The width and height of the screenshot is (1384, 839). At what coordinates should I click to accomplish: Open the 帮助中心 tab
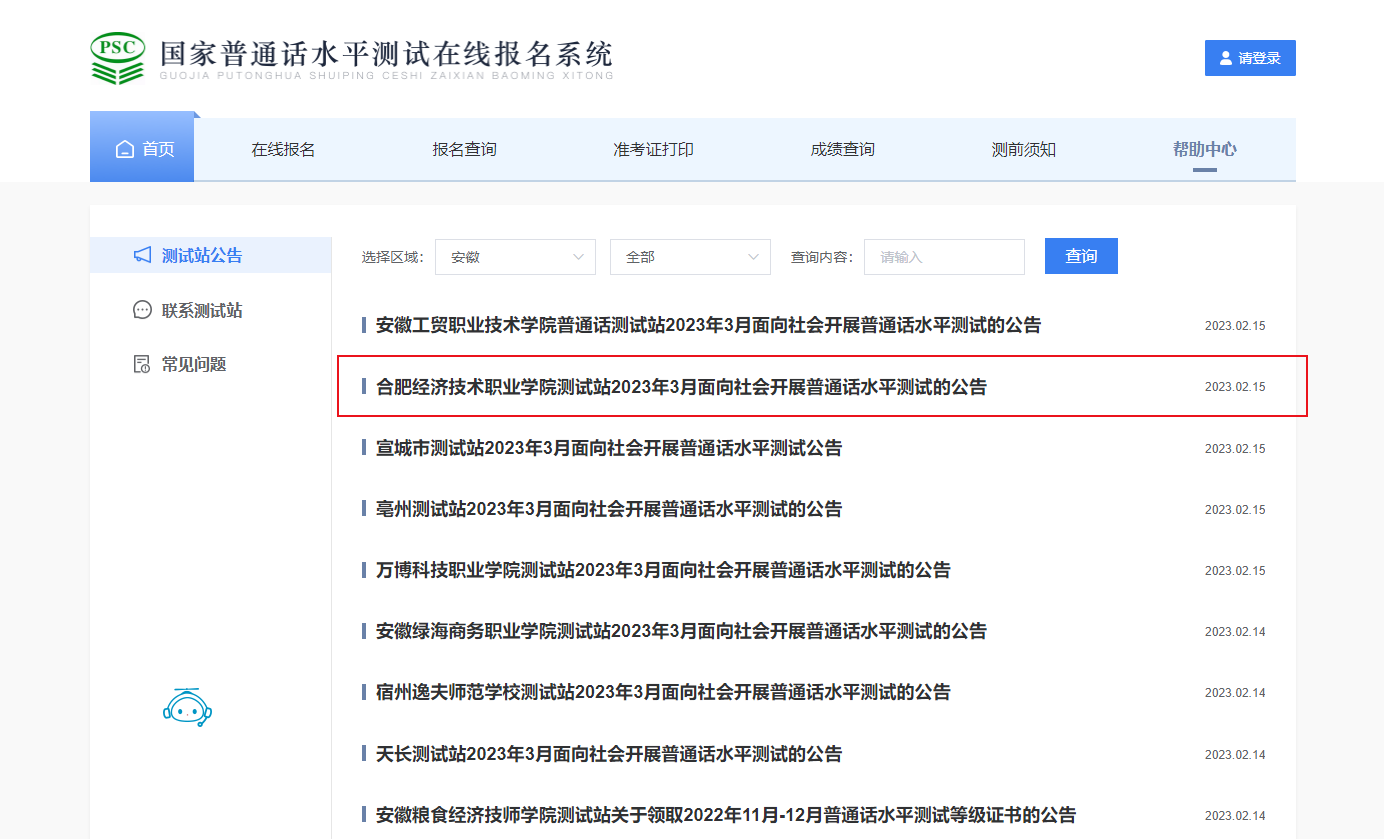point(1204,150)
